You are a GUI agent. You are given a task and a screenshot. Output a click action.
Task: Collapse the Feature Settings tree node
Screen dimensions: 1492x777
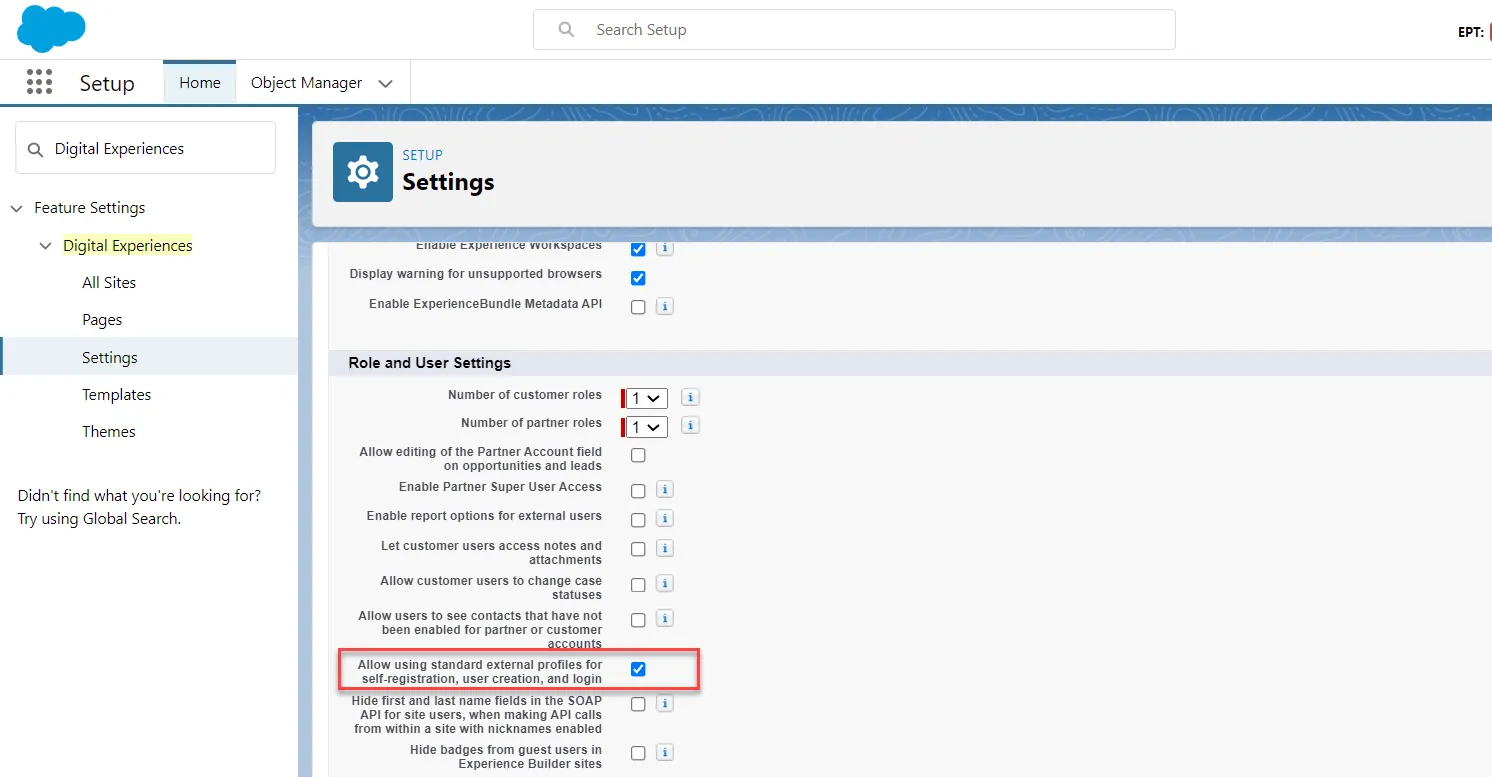tap(16, 208)
